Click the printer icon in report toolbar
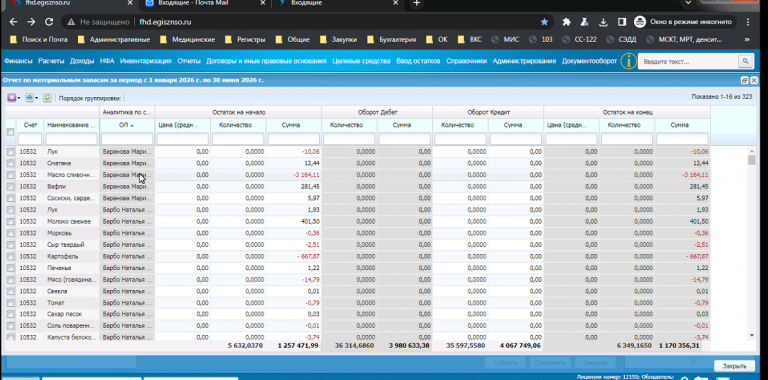The height and width of the screenshot is (380, 768). click(x=29, y=98)
